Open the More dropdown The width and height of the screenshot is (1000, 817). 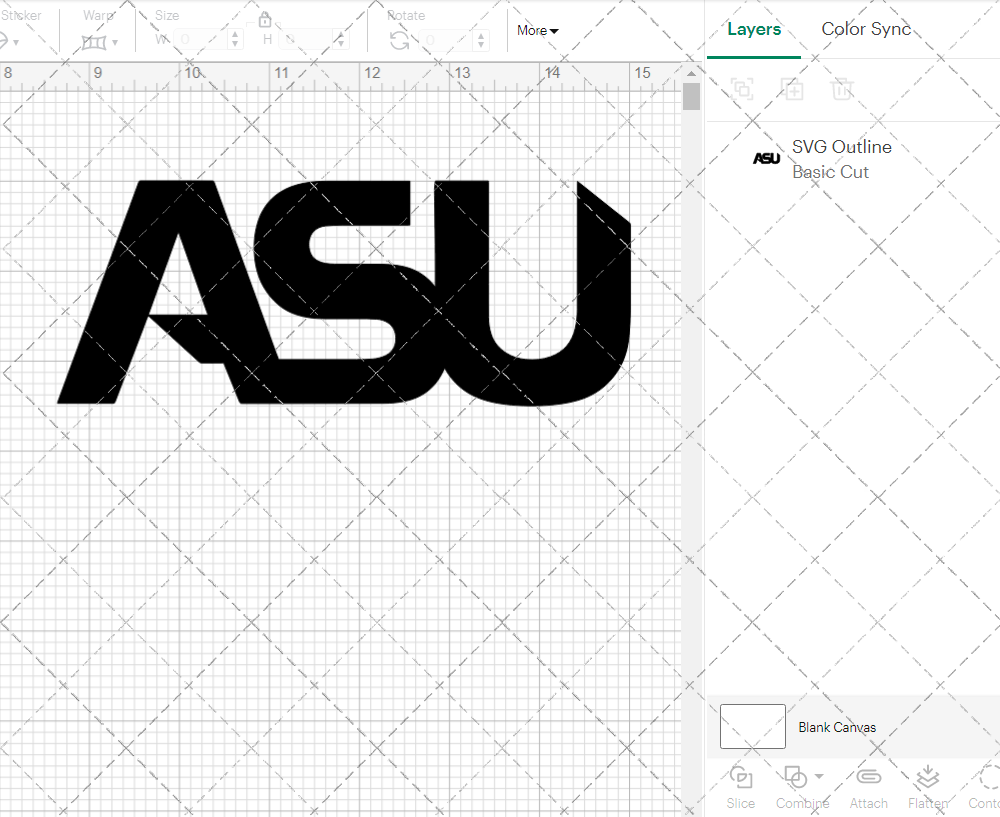coord(537,31)
